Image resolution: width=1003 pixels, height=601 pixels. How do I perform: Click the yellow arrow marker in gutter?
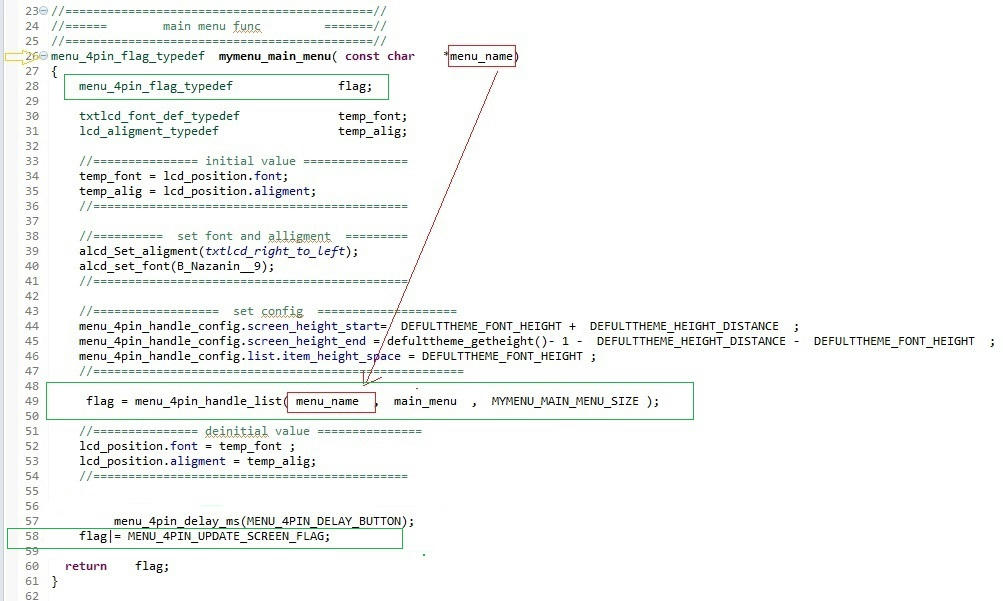(18, 56)
